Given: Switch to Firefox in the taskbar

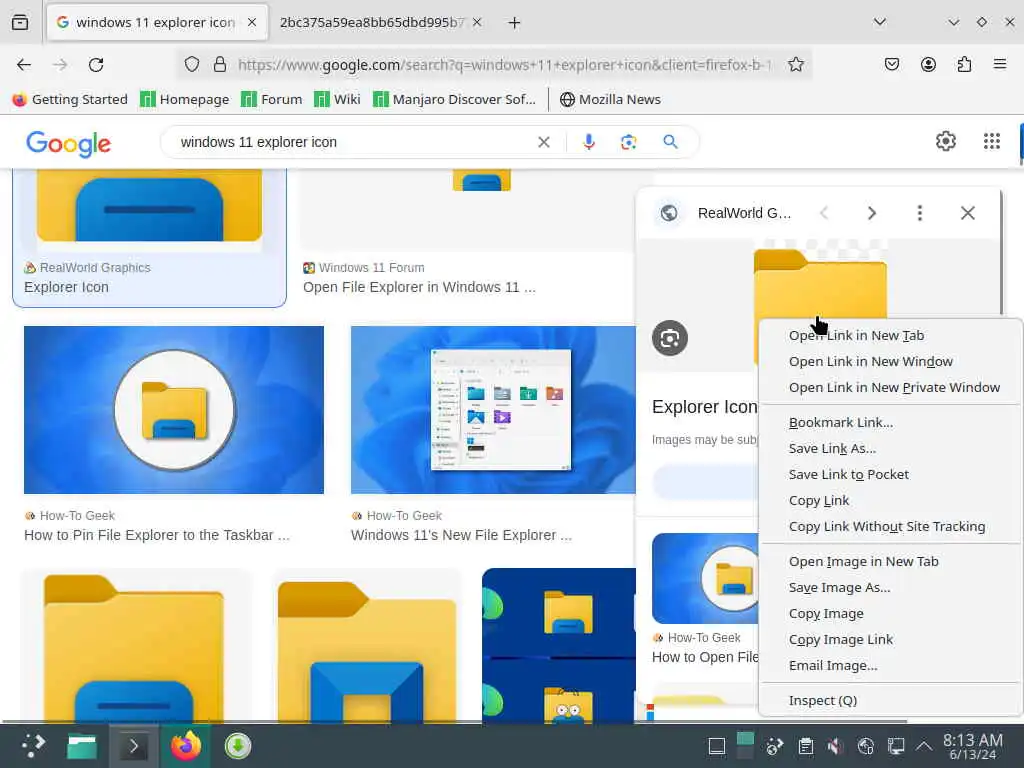Looking at the screenshot, I should (x=185, y=746).
